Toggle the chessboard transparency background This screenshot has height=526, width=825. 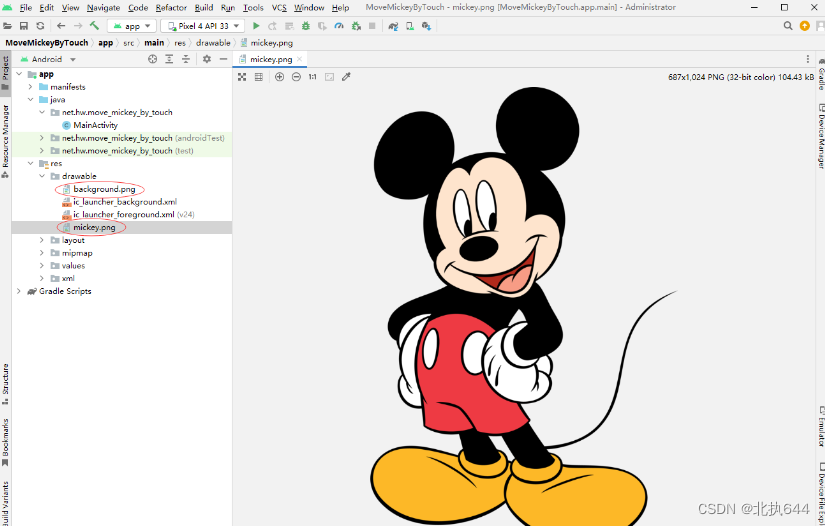click(242, 77)
